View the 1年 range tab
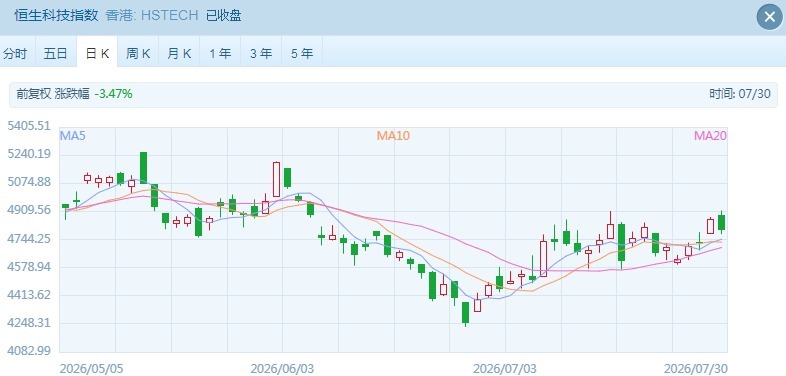Viewport: 786px width, 376px height. [220, 51]
